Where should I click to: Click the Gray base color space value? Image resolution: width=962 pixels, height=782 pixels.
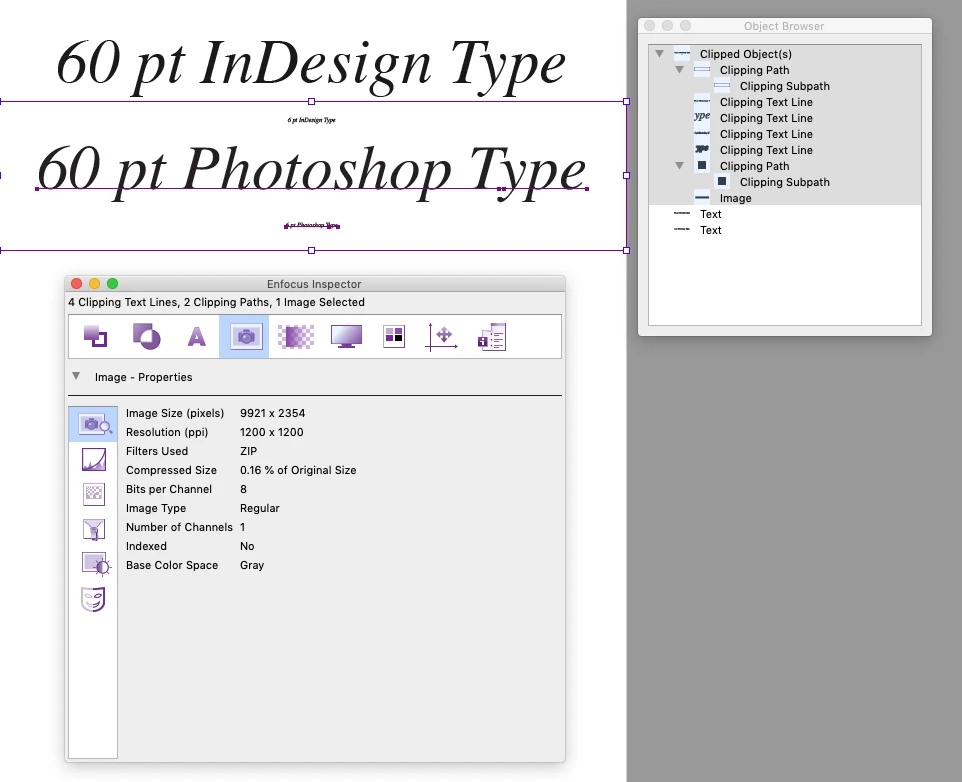[x=252, y=565]
